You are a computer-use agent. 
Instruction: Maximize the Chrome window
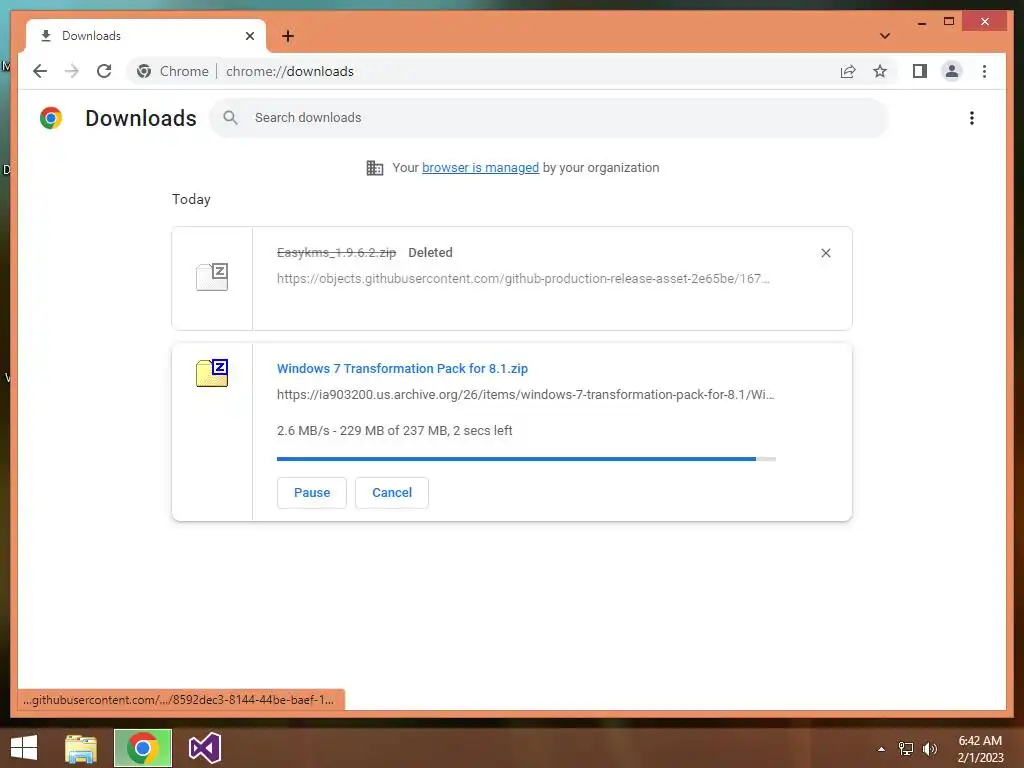pos(949,22)
